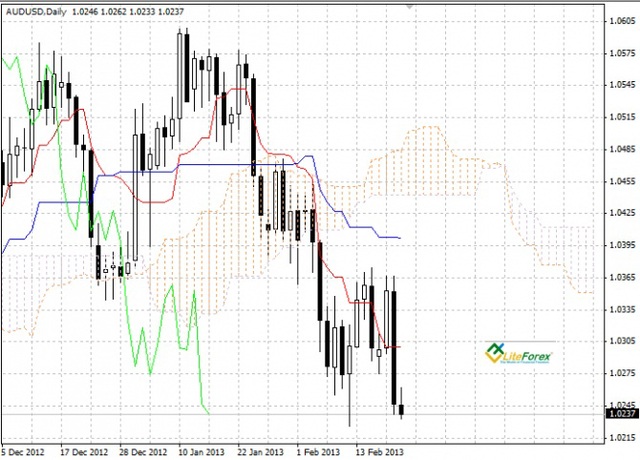
Task: Click the 10 Jan 2013 date label
Action: click(201, 452)
